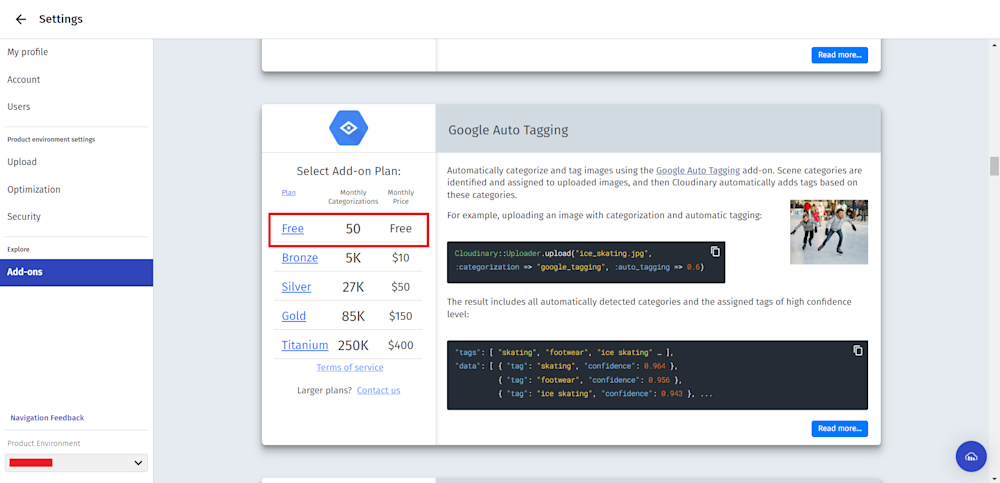Click the 250K Titanium categorizations value

353,345
